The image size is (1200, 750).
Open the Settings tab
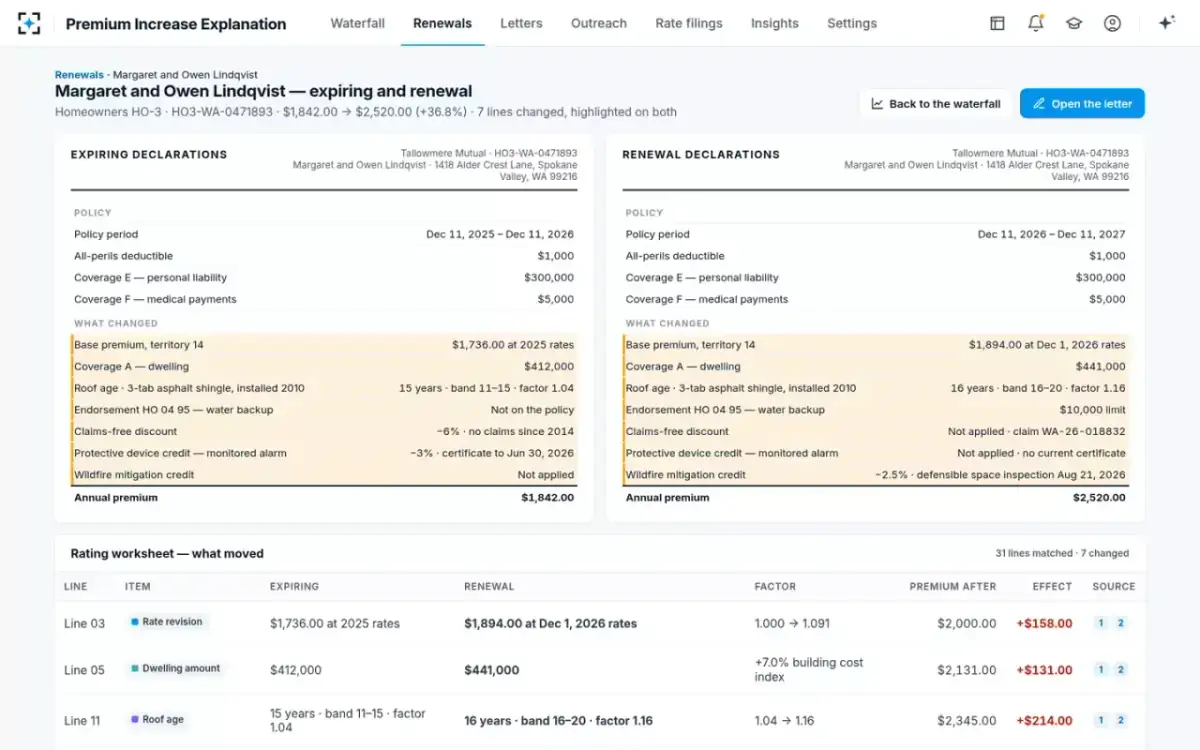(x=852, y=23)
